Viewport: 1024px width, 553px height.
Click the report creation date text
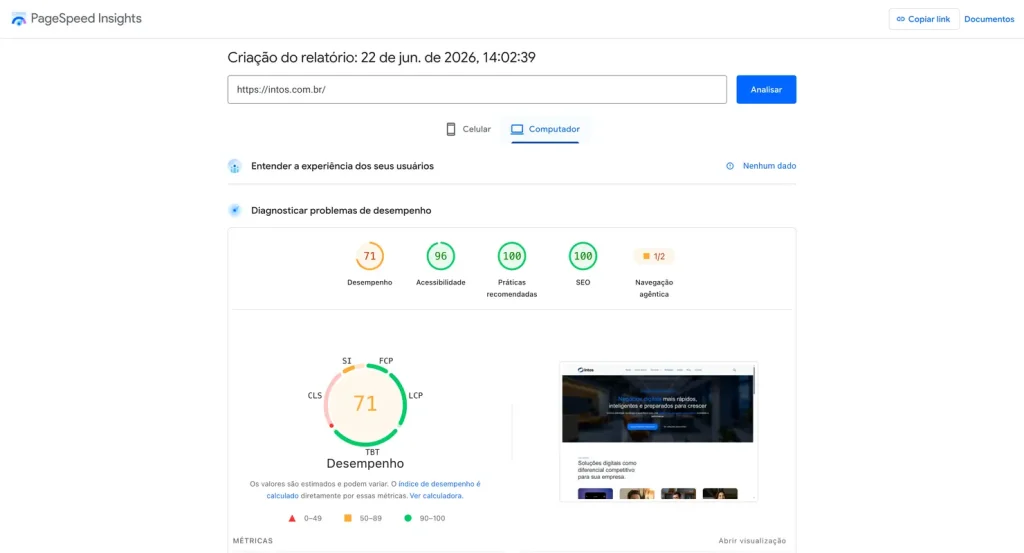pyautogui.click(x=381, y=57)
